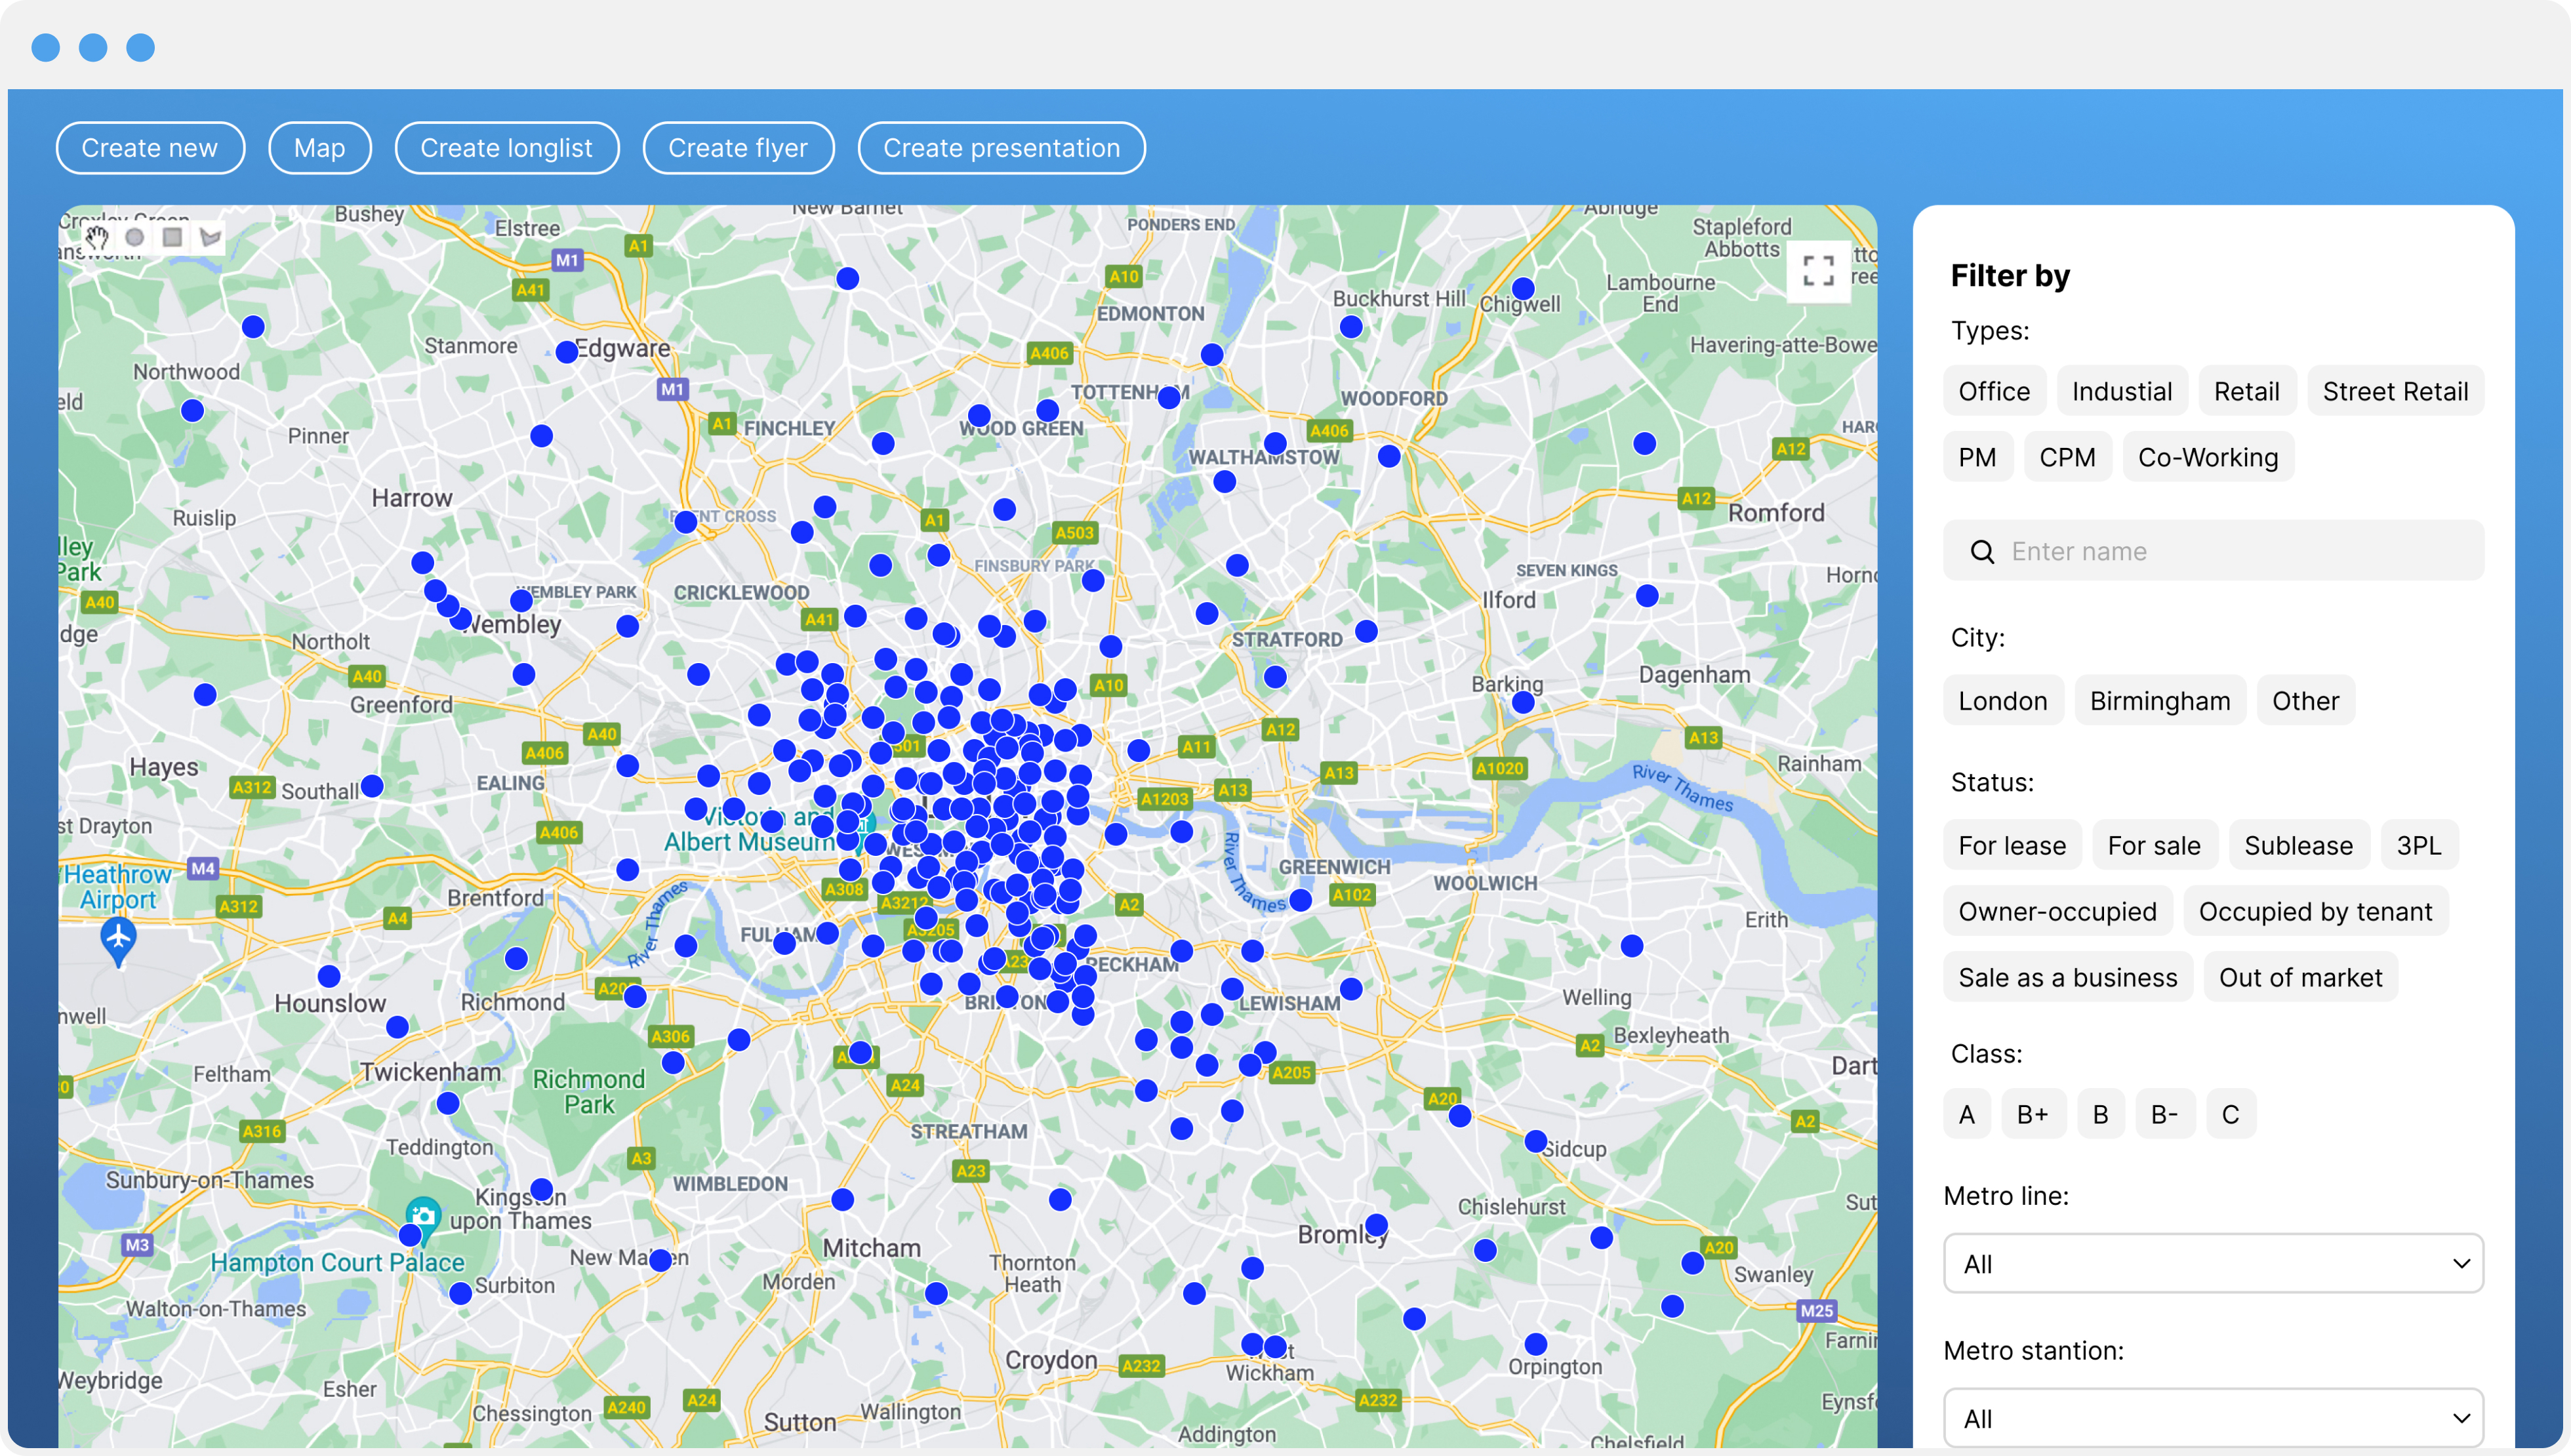Click Create longlist
Screen dimensions: 2571x1456
point(507,148)
